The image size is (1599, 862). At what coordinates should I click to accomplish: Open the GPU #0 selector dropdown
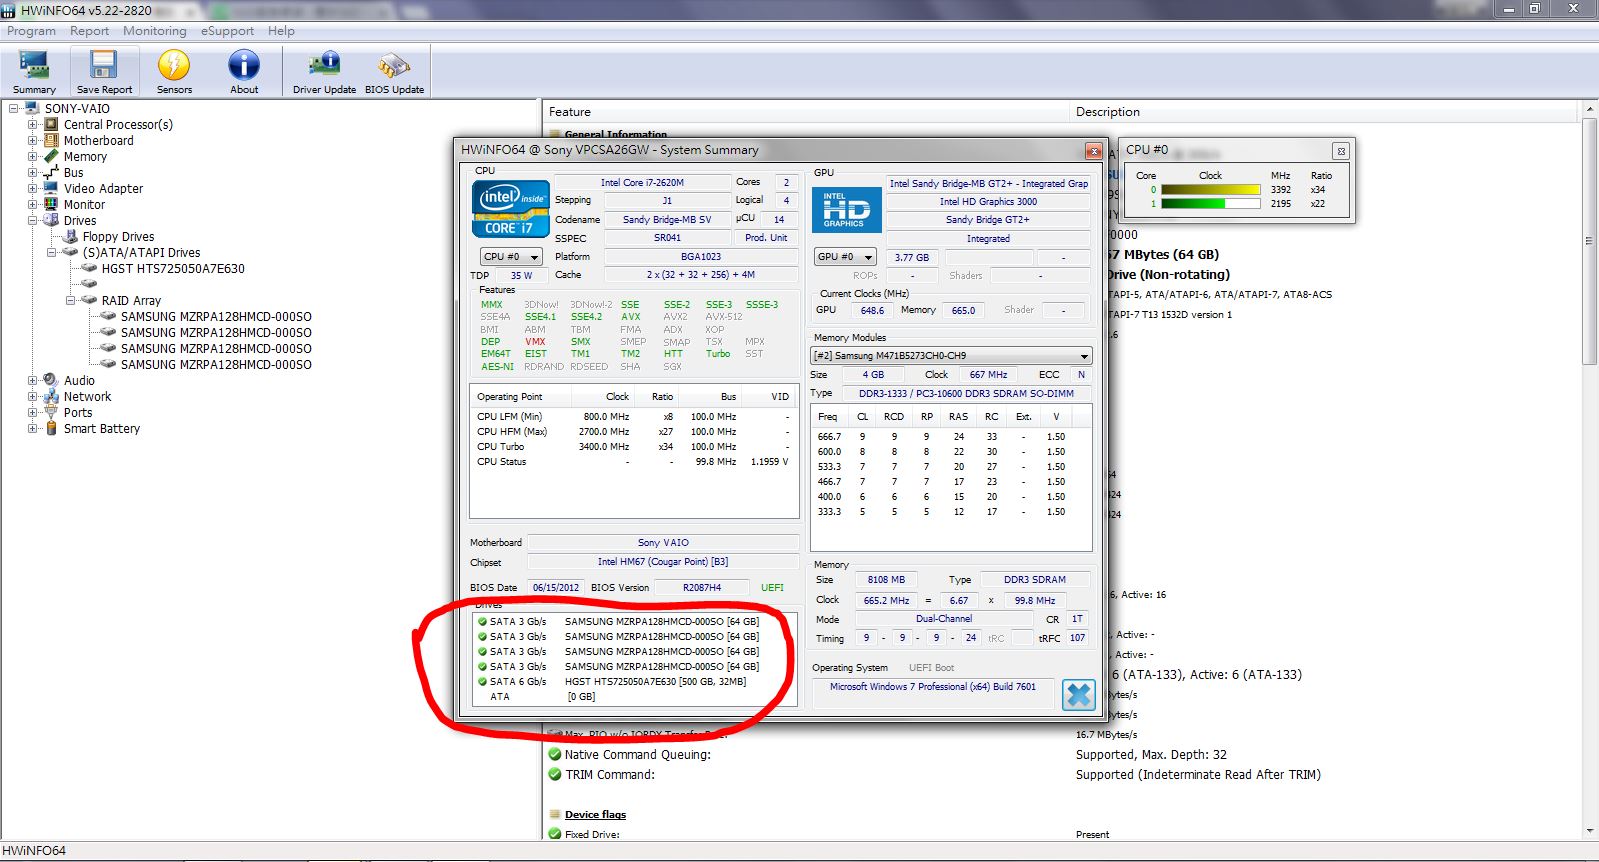pos(845,257)
